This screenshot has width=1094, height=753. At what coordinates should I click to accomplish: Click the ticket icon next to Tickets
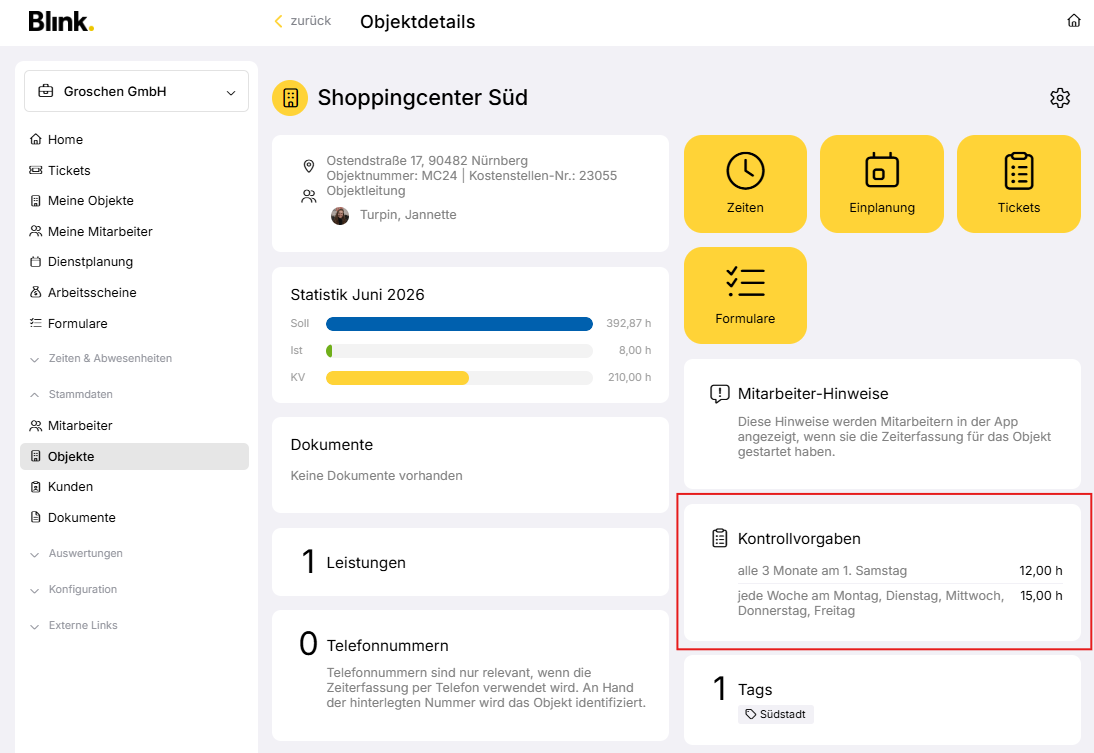point(36,170)
